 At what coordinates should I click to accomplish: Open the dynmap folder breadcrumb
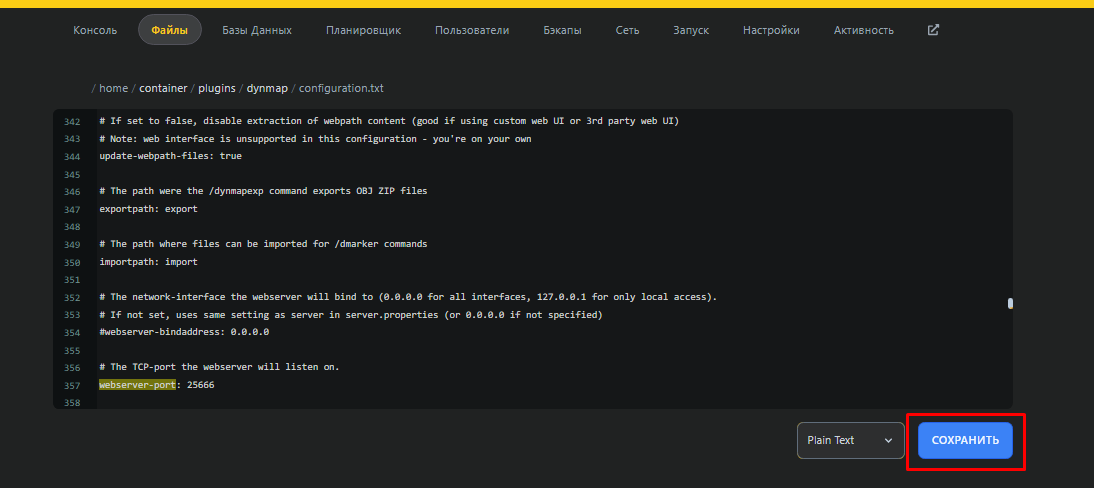pyautogui.click(x=267, y=88)
